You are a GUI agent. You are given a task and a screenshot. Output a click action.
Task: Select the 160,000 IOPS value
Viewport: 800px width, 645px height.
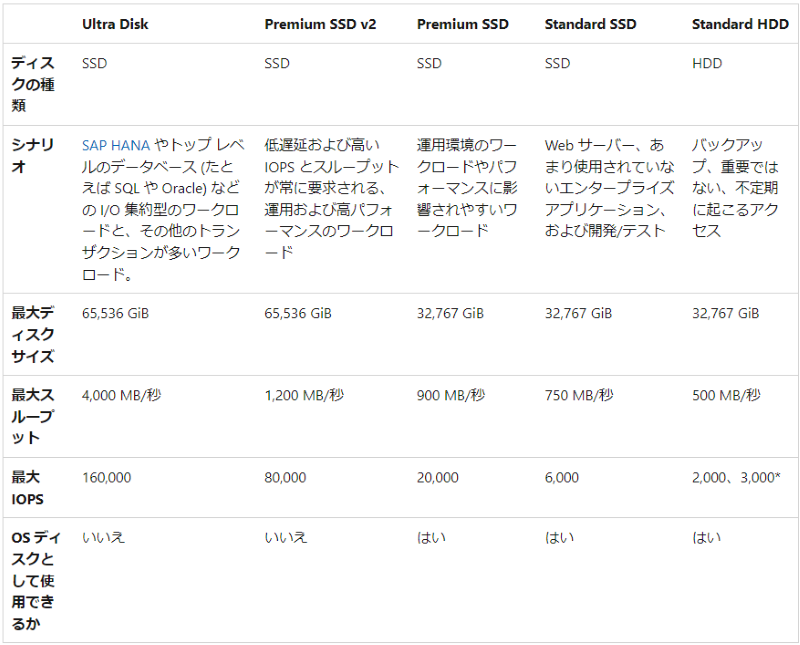pyautogui.click(x=107, y=478)
